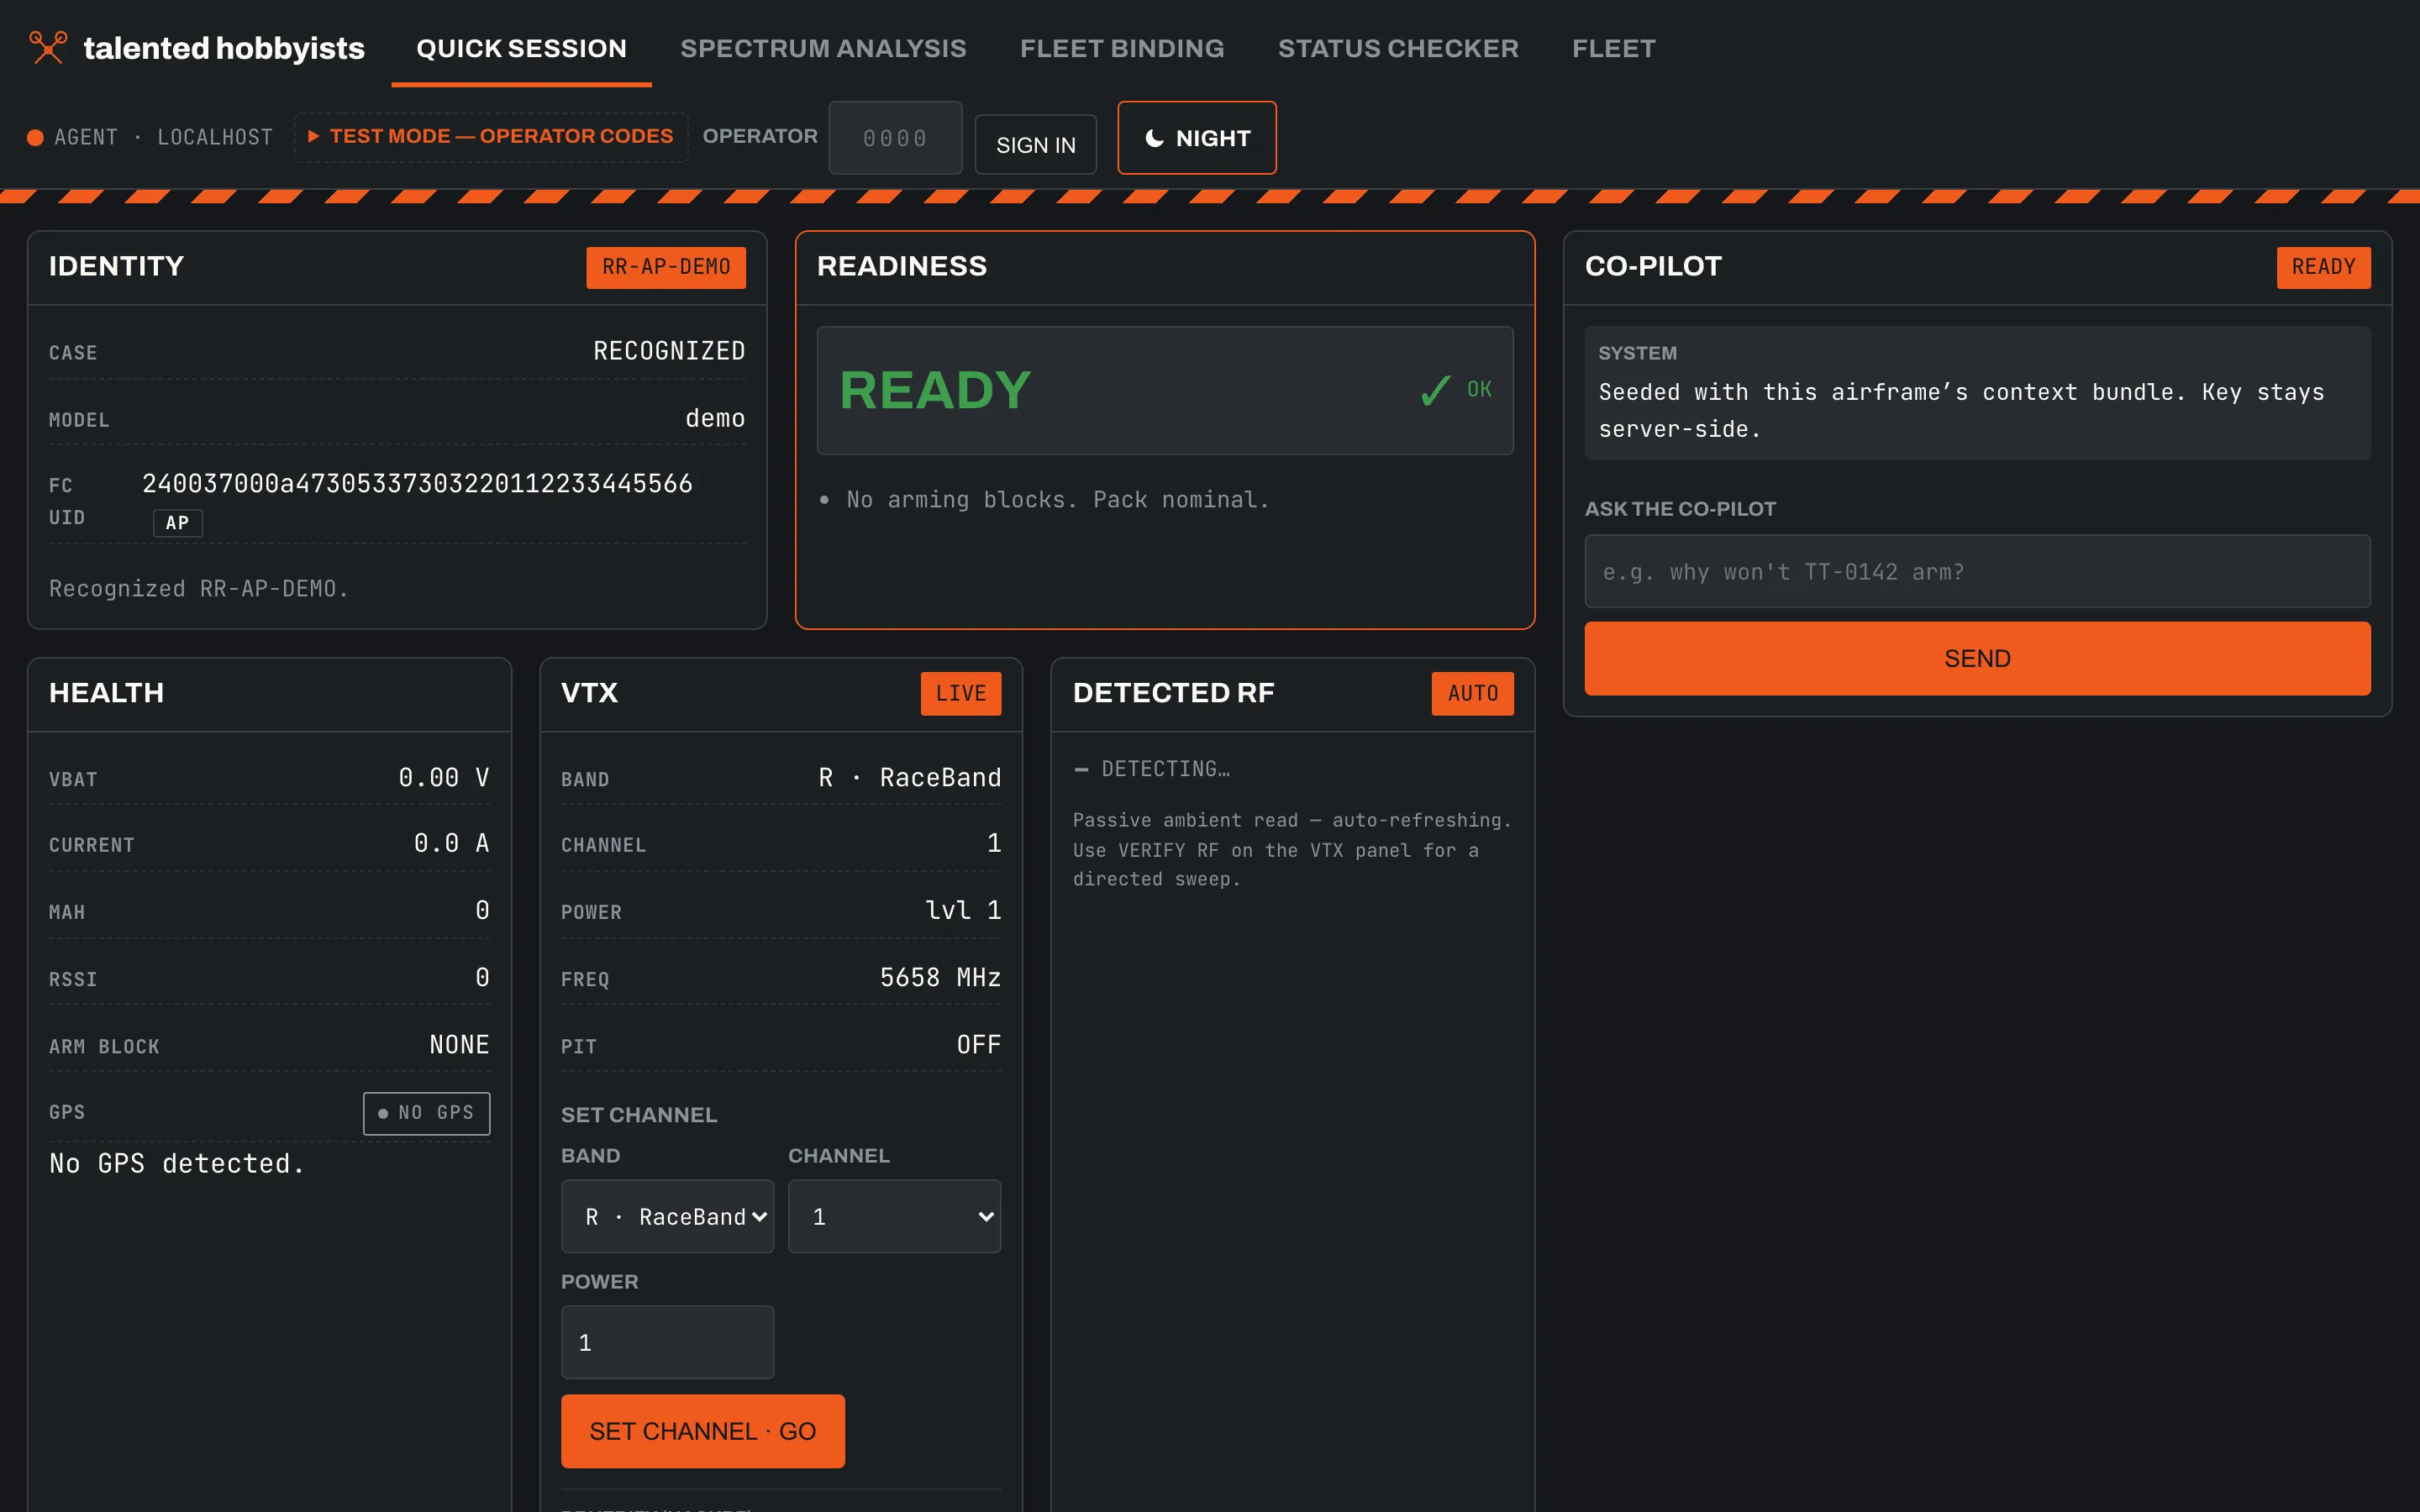Click 'No arming blocks. Pack nominal.' text
The image size is (2420, 1512).
coord(1058,499)
